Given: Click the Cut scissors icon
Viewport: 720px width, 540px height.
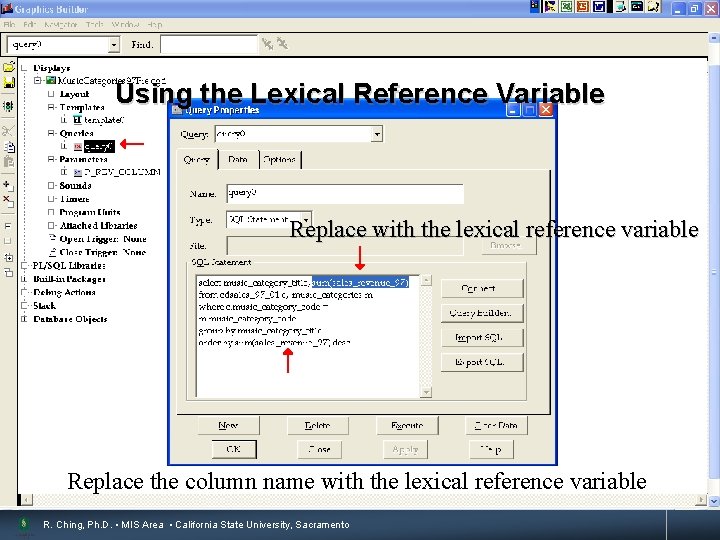Looking at the screenshot, I should click(x=8, y=131).
